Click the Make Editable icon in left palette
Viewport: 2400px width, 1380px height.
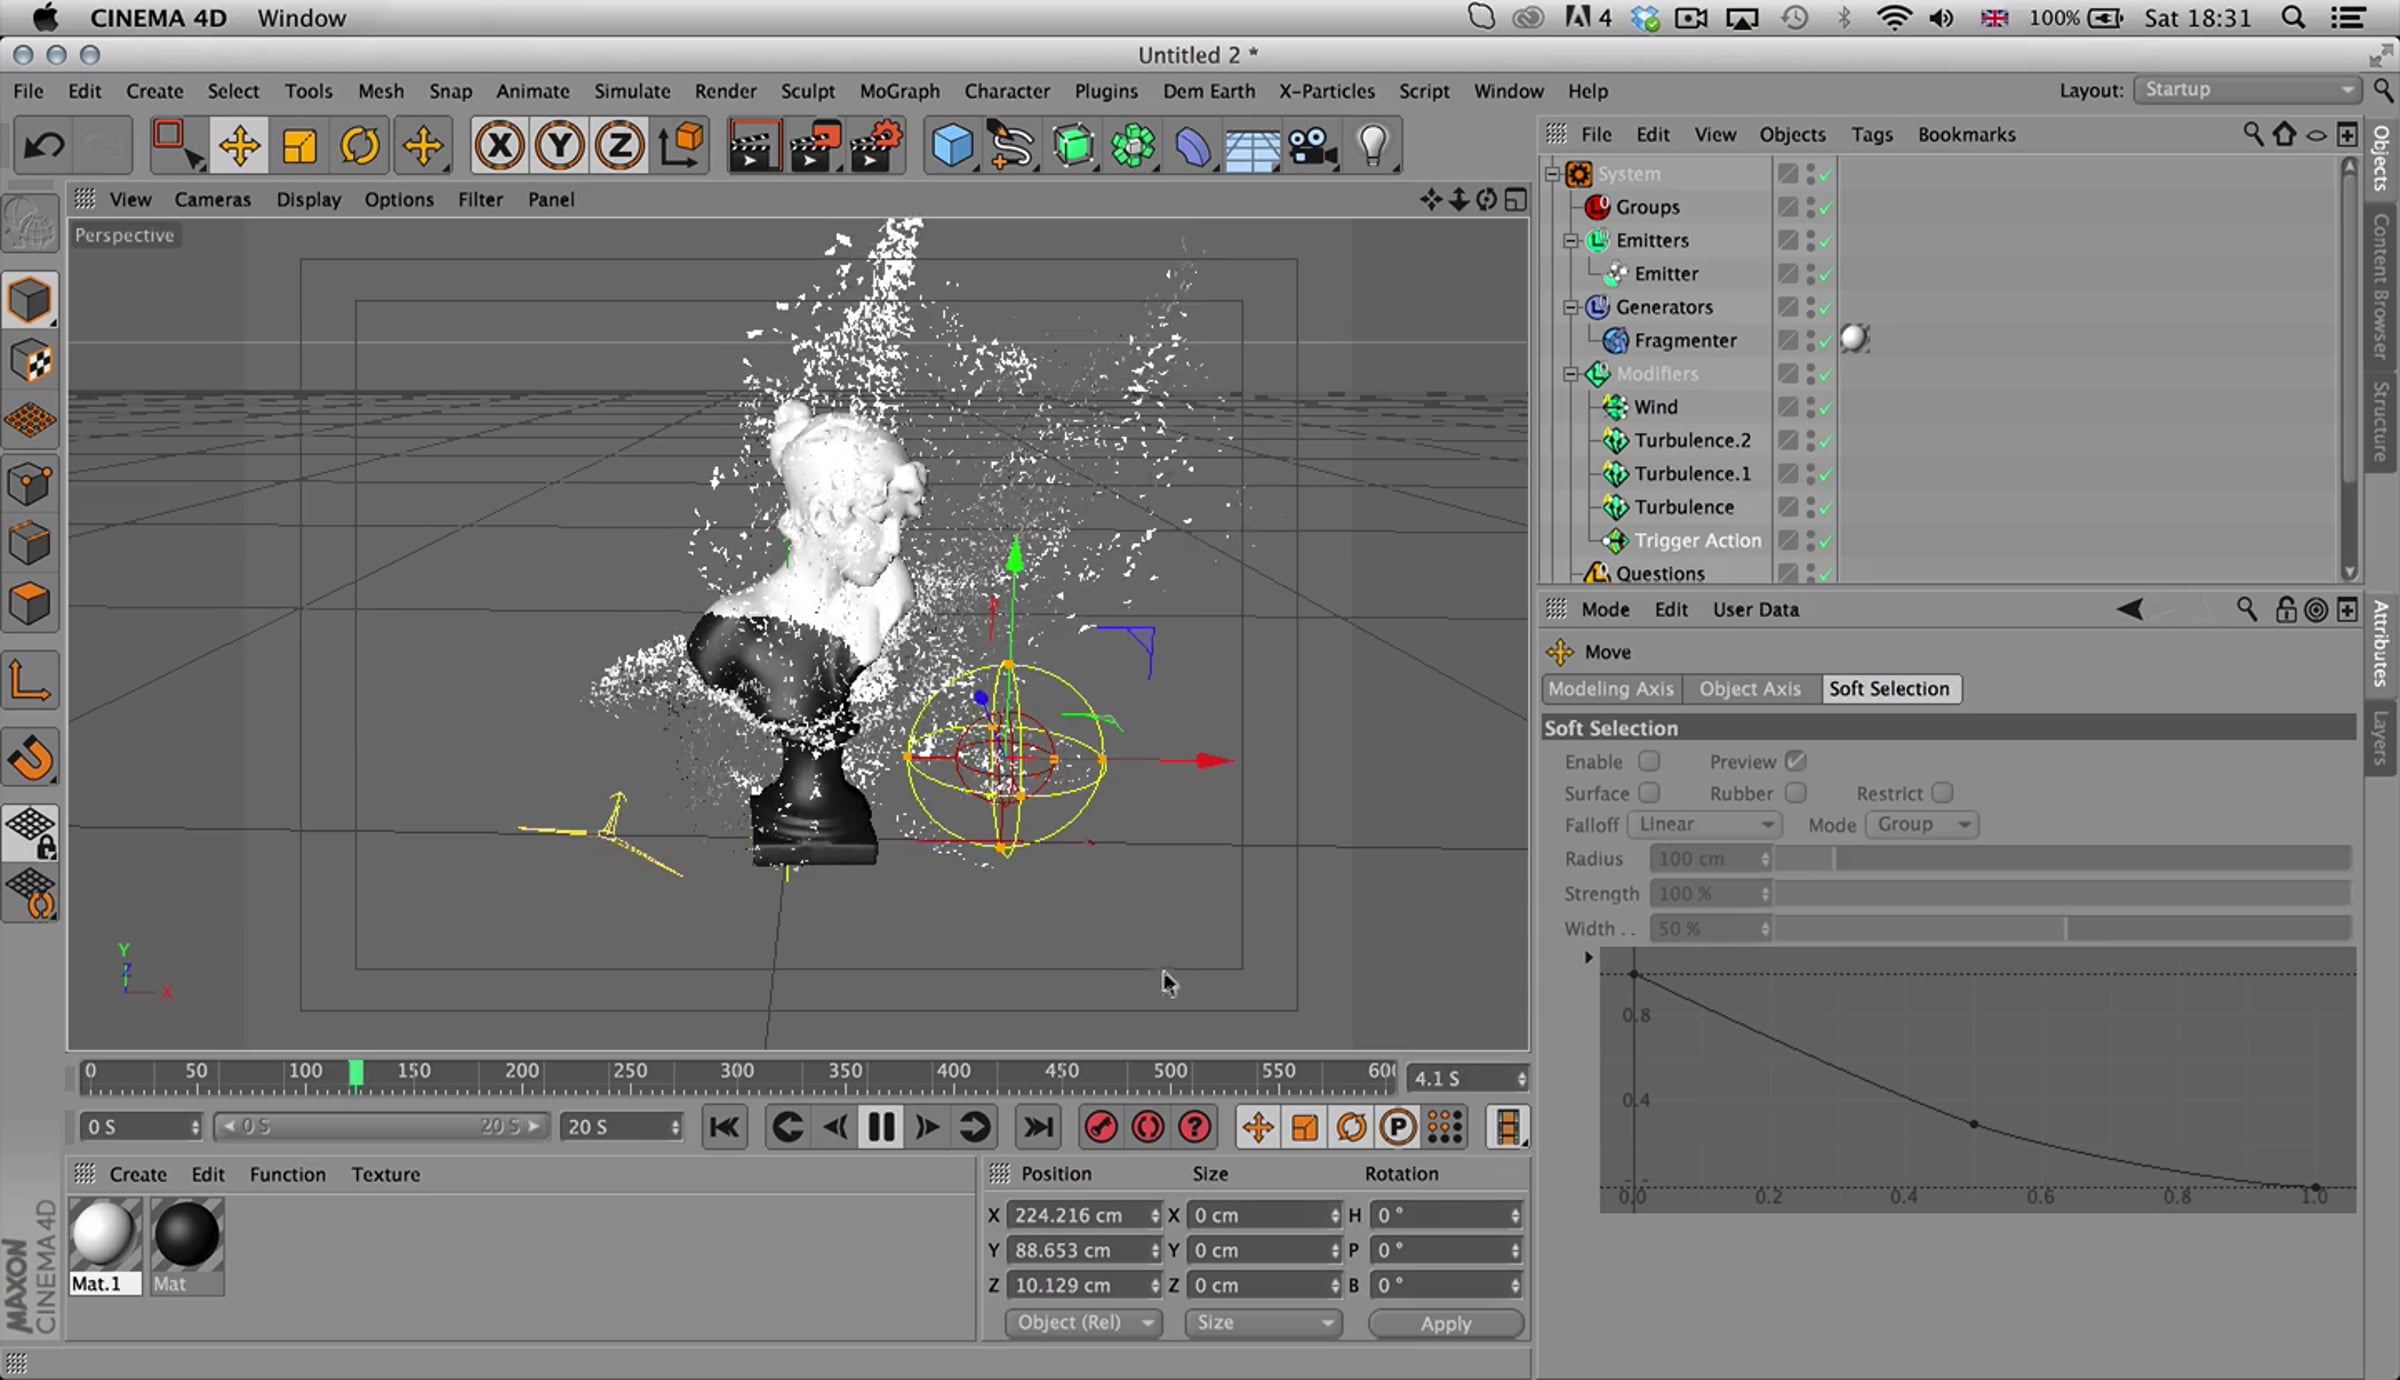pos(30,222)
